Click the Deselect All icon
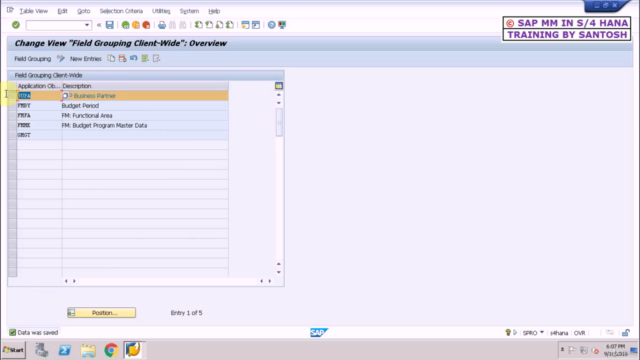The width and height of the screenshot is (640, 360). (x=156, y=59)
